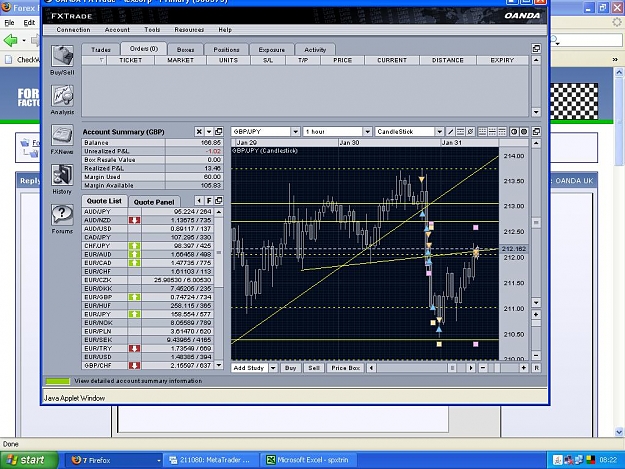Image resolution: width=625 pixels, height=469 pixels.
Task: Select GBP/CHF row in Quote List
Action: [x=148, y=365]
